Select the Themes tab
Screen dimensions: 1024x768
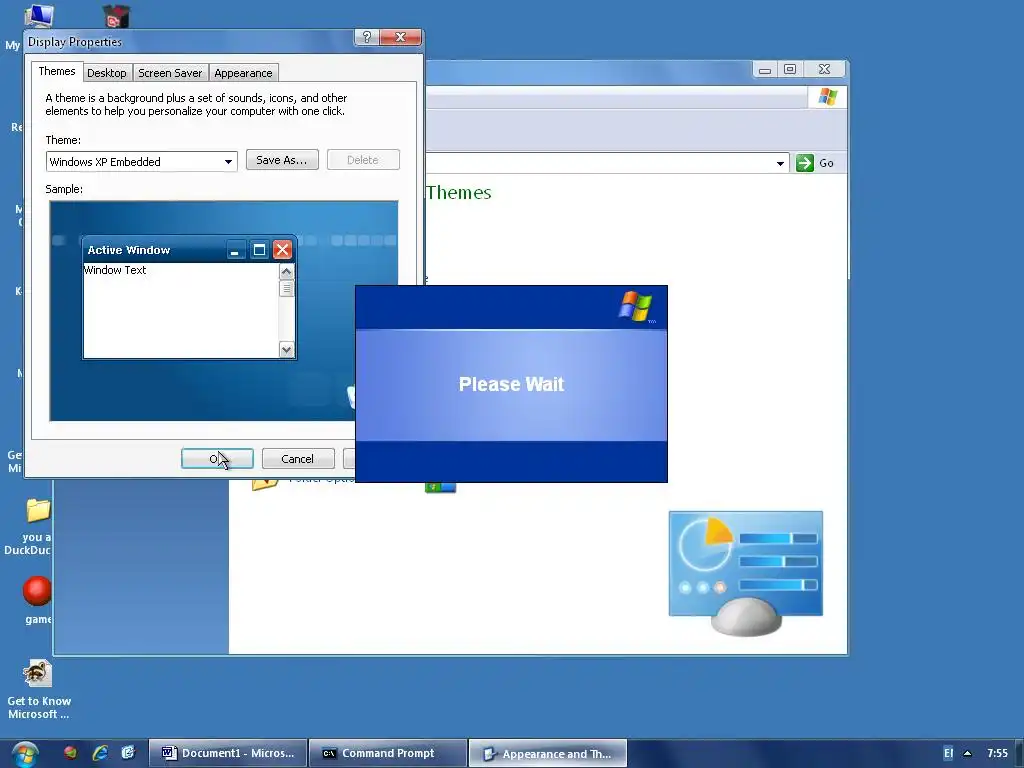pyautogui.click(x=57, y=71)
